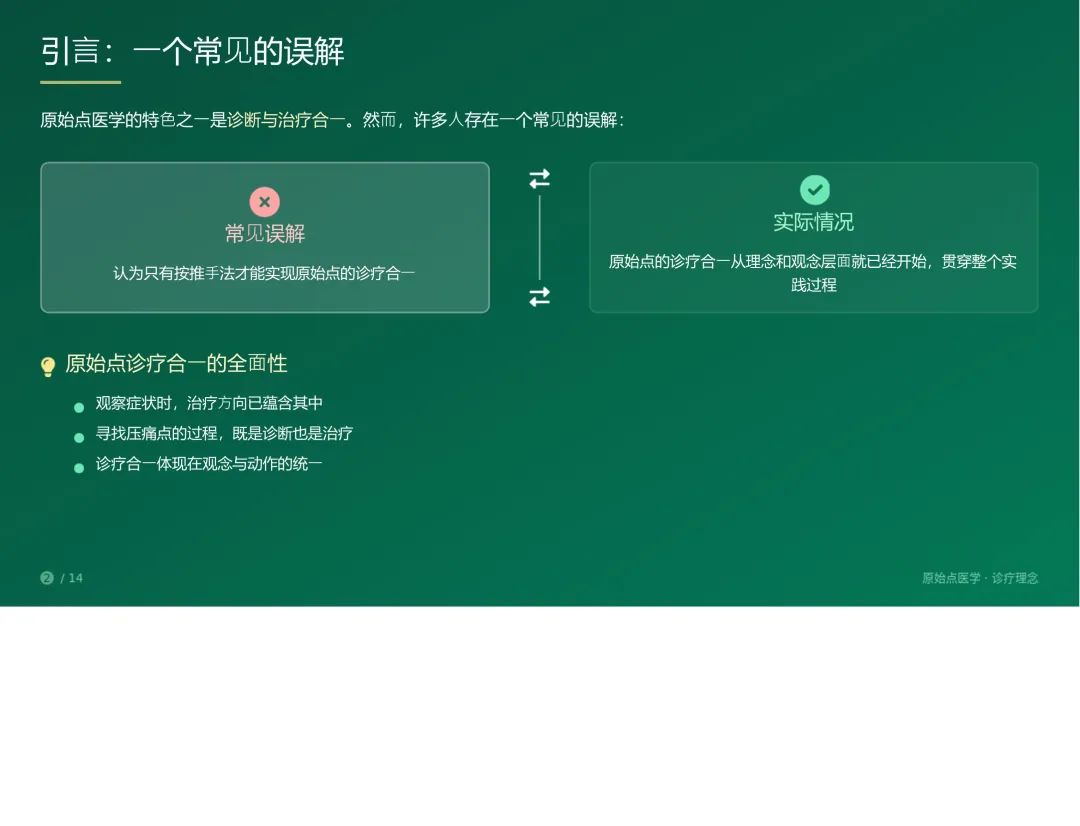Click the heading 原始点诊疗合一的全面性
This screenshot has height=826, width=1080.
(176, 364)
